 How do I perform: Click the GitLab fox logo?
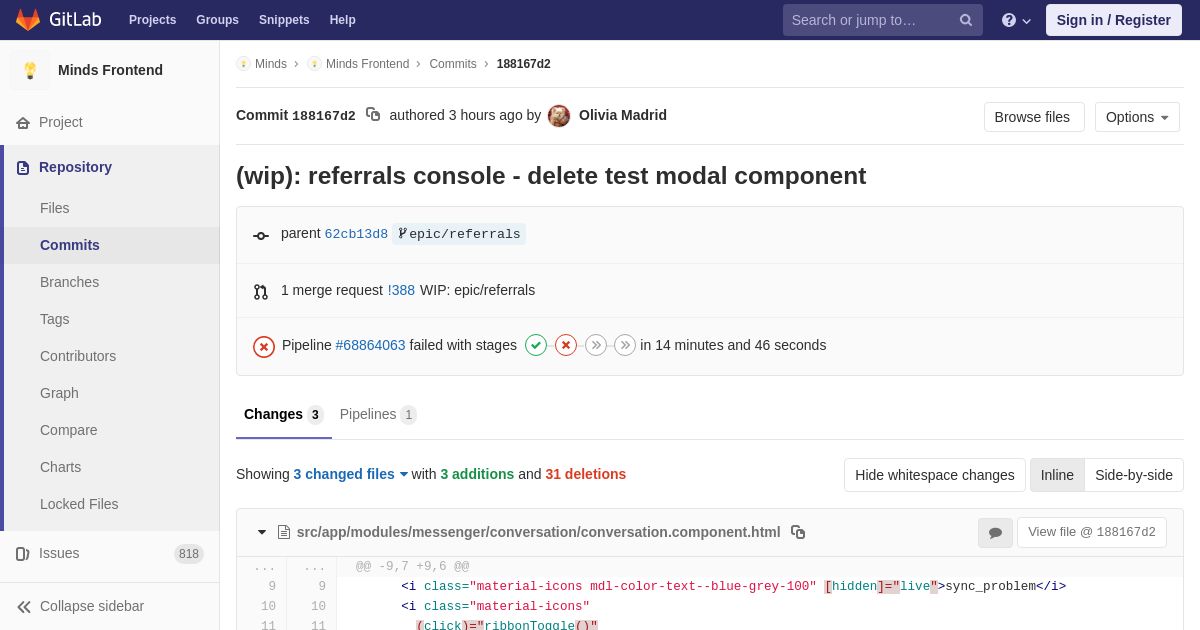pyautogui.click(x=28, y=20)
